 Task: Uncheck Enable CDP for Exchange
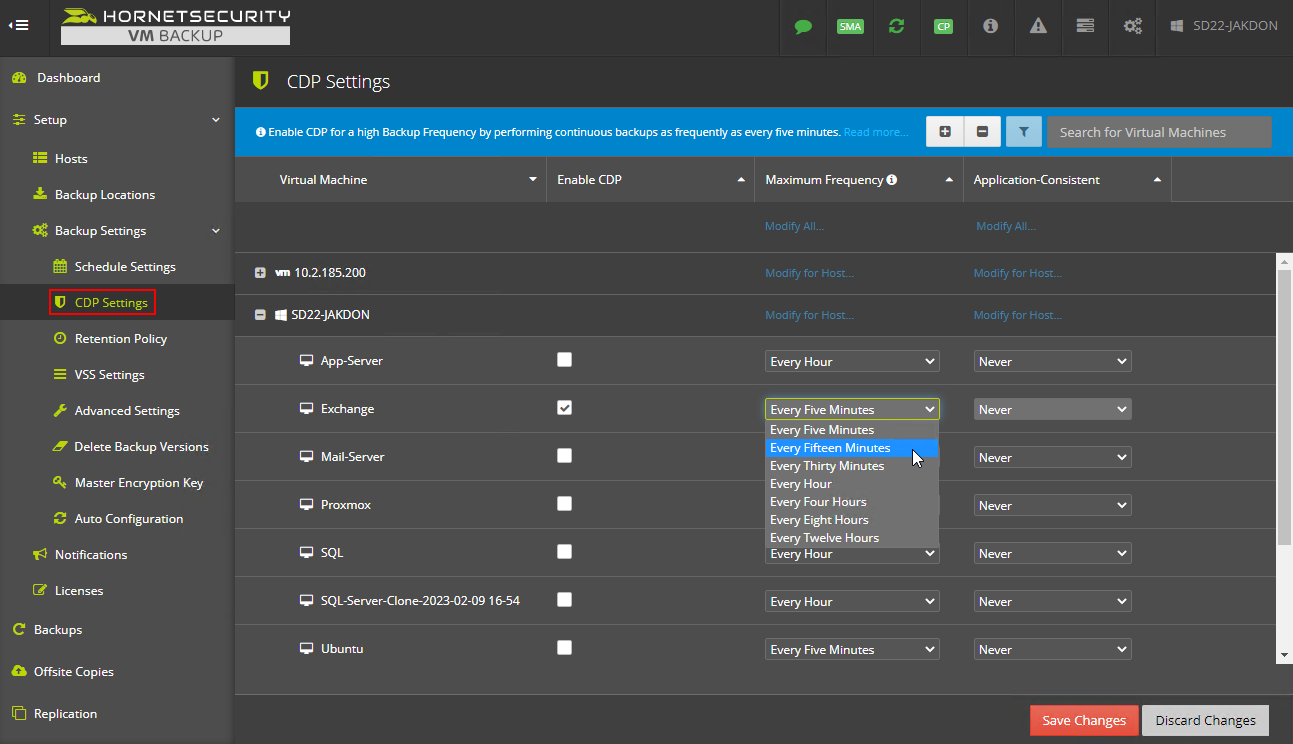[x=564, y=408]
